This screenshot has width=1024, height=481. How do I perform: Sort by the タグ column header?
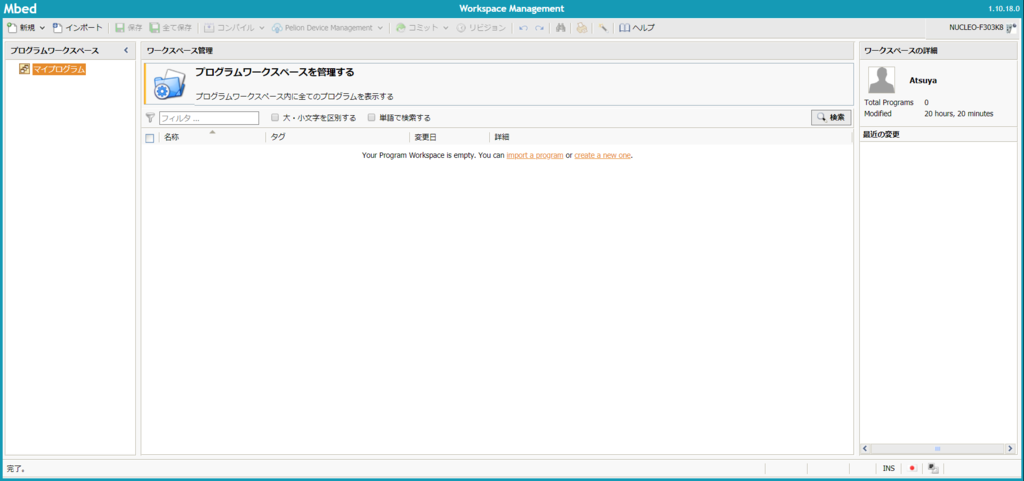[278, 137]
